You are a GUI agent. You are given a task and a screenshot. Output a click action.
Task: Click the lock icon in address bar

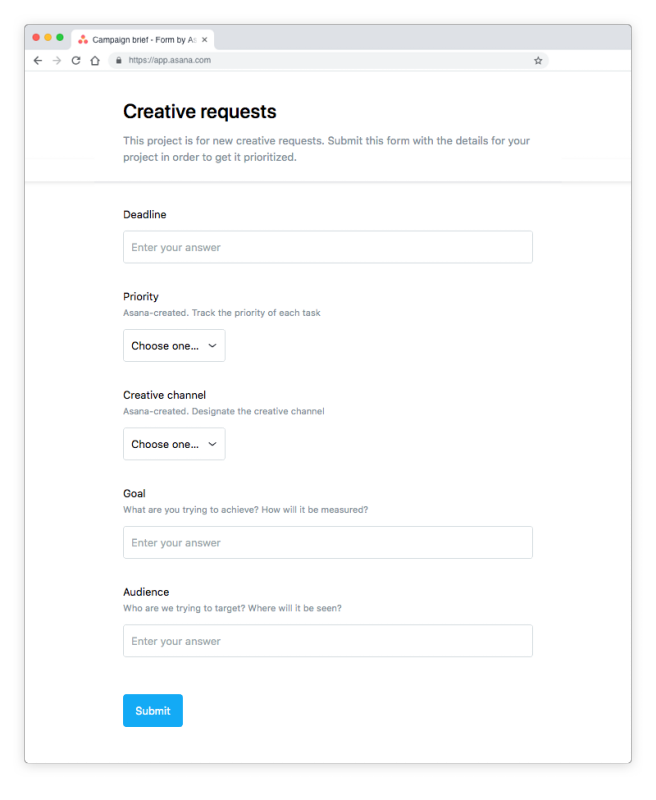(x=119, y=60)
